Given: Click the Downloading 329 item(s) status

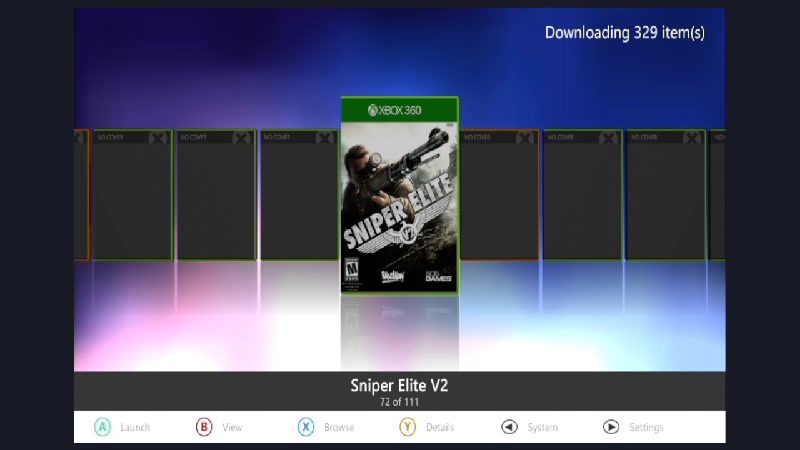Looking at the screenshot, I should [x=625, y=33].
